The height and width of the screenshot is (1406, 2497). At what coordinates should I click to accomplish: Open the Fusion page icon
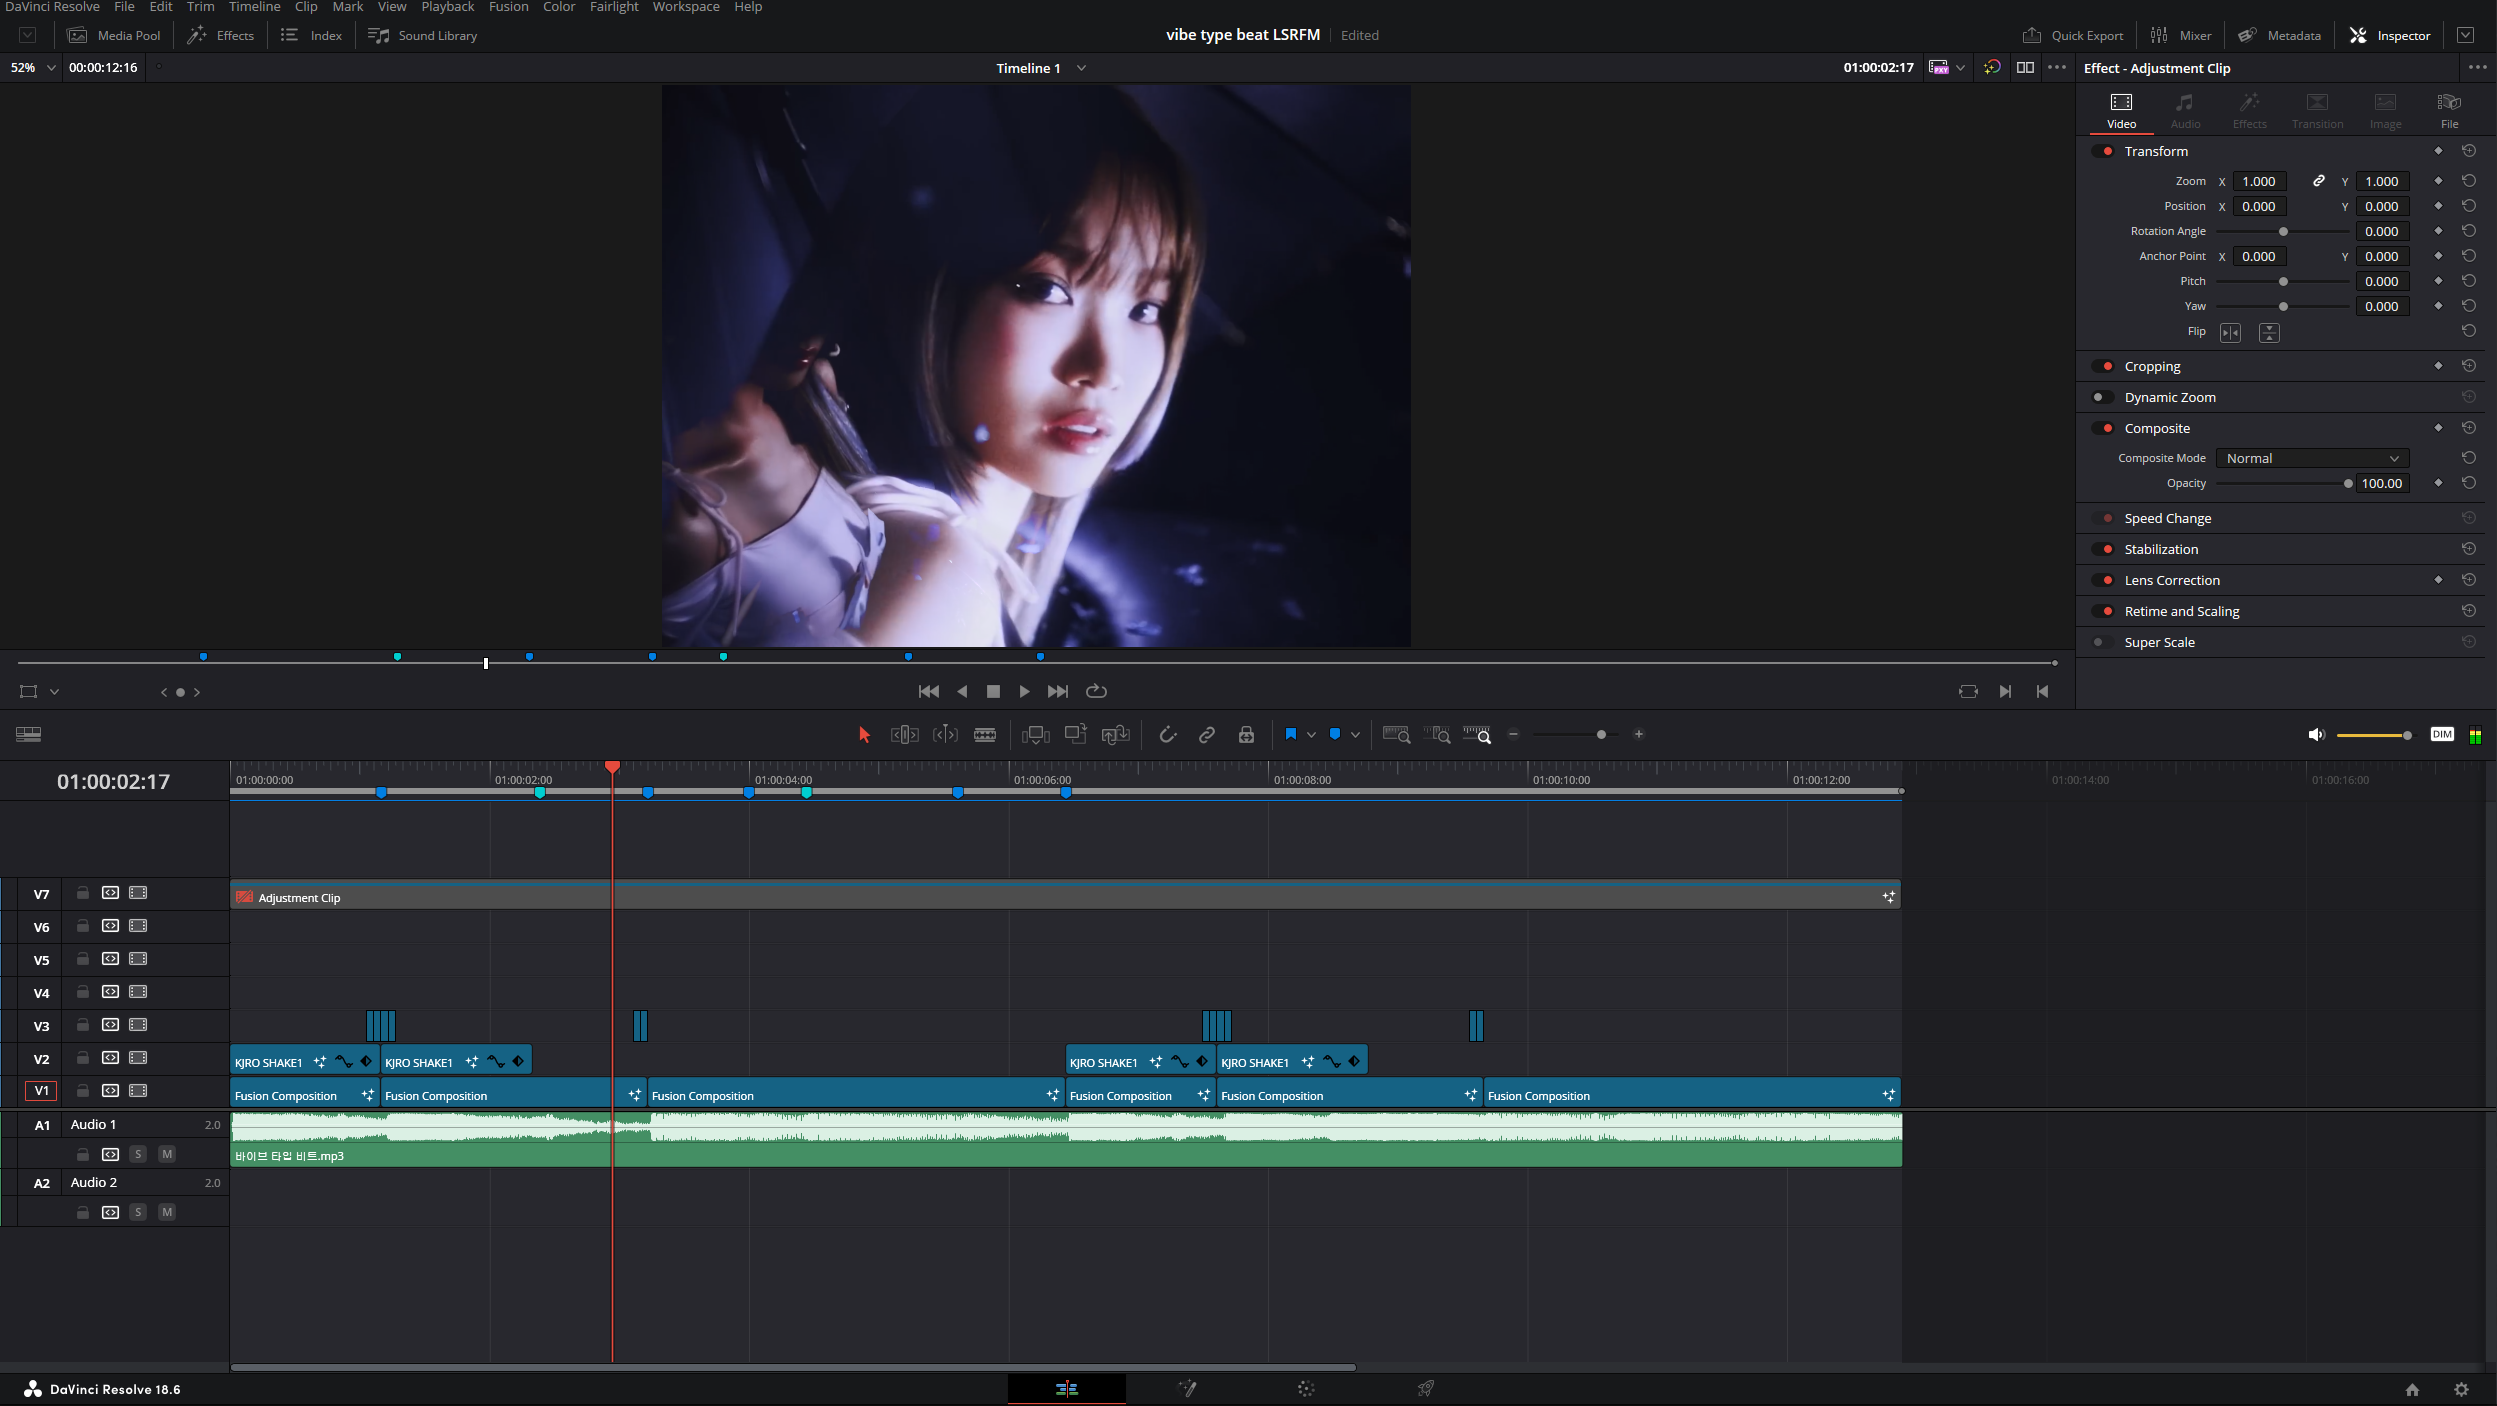(1187, 1388)
